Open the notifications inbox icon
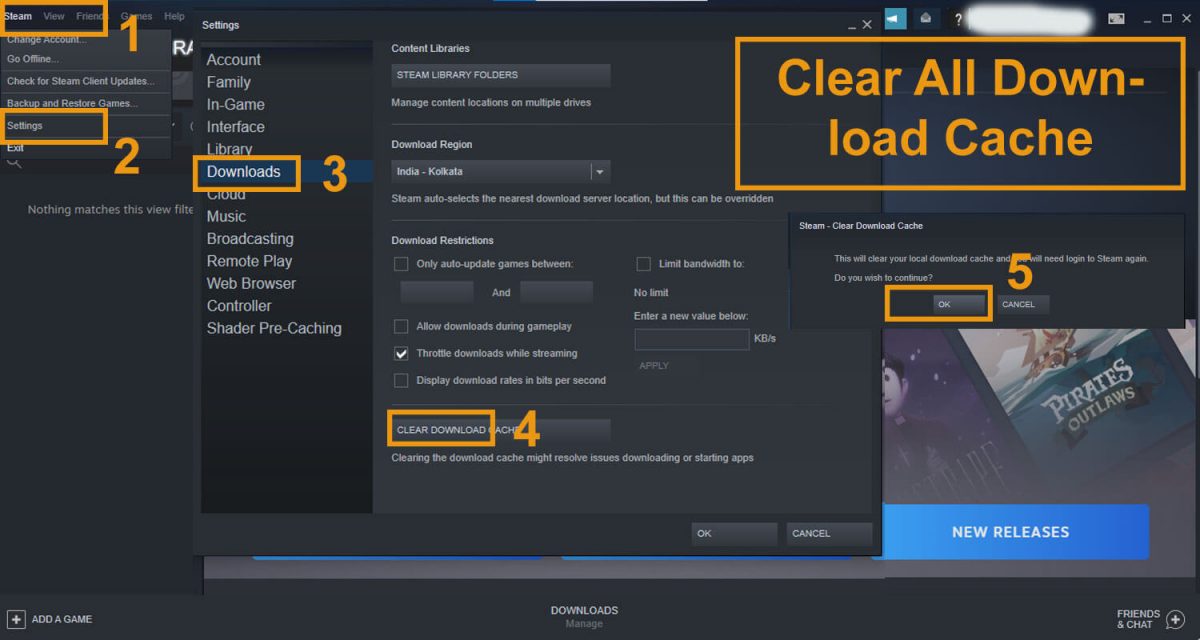 point(925,17)
